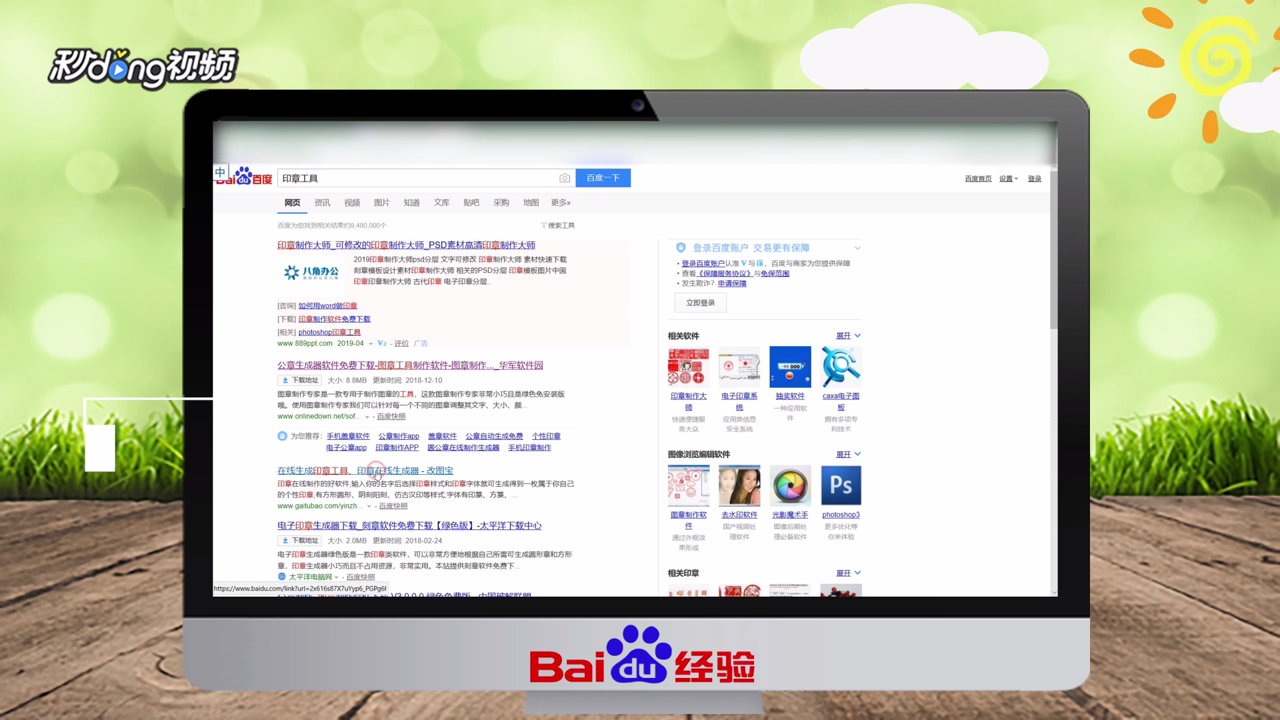Expand 图像浏览编辑软件 section with 展开
This screenshot has height=720, width=1280.
848,455
